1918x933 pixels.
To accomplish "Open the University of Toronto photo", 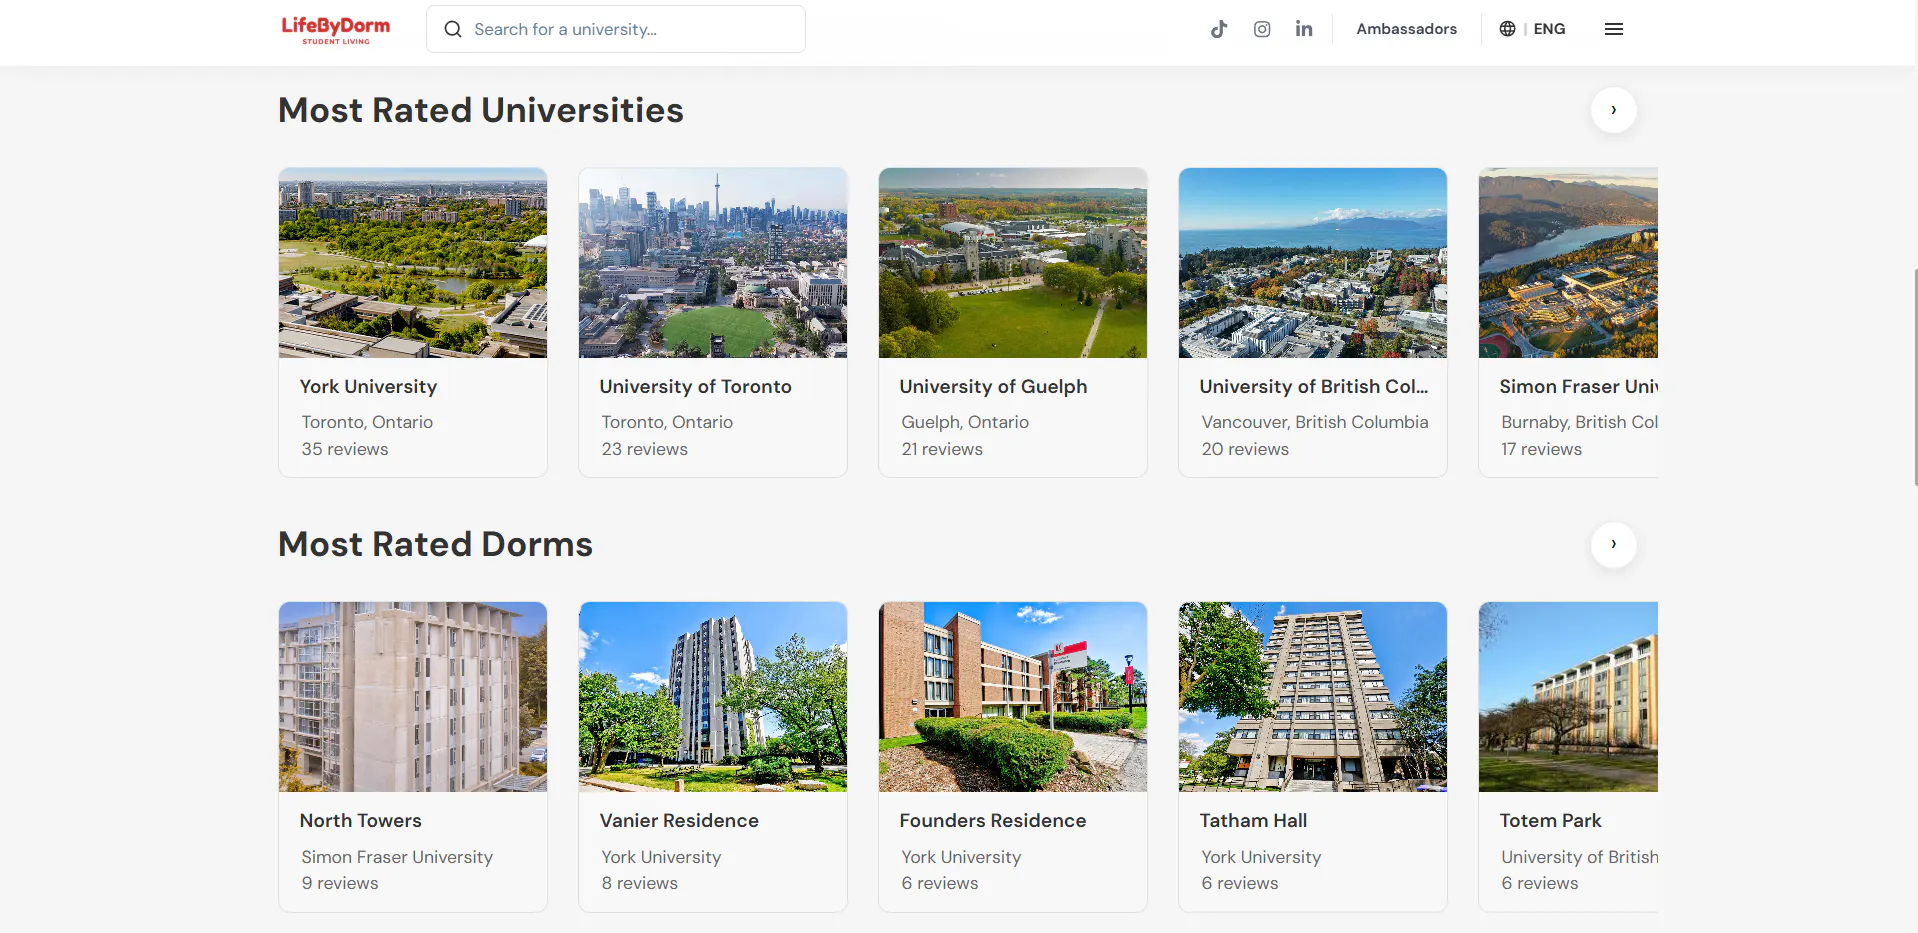I will click(713, 263).
